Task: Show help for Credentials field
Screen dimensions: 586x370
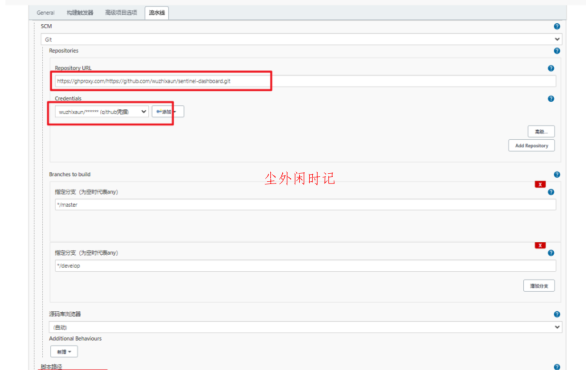Action: click(551, 99)
